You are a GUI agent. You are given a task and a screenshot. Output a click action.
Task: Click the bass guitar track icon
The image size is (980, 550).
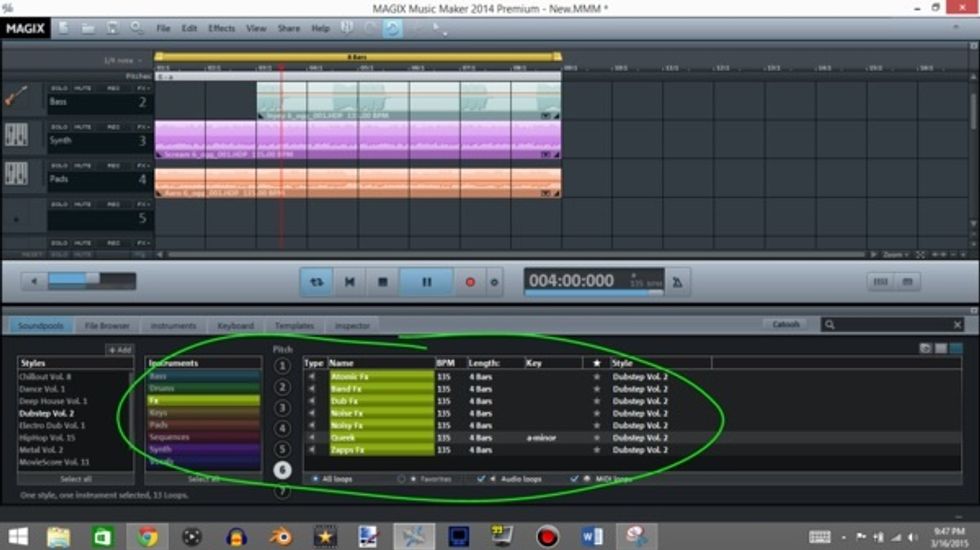coord(16,97)
